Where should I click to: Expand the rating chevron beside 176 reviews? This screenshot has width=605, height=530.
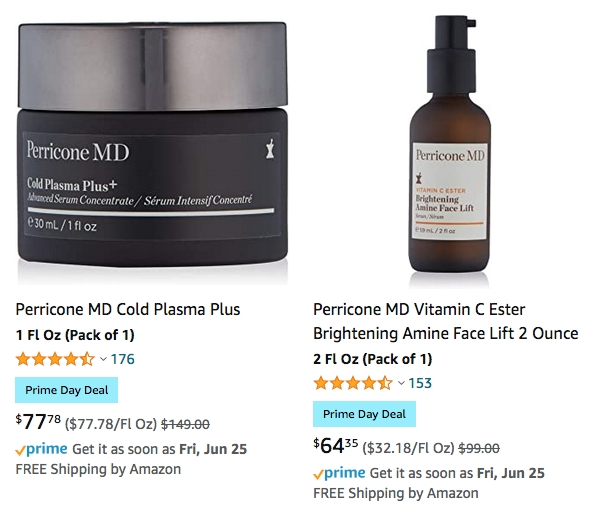point(103,360)
